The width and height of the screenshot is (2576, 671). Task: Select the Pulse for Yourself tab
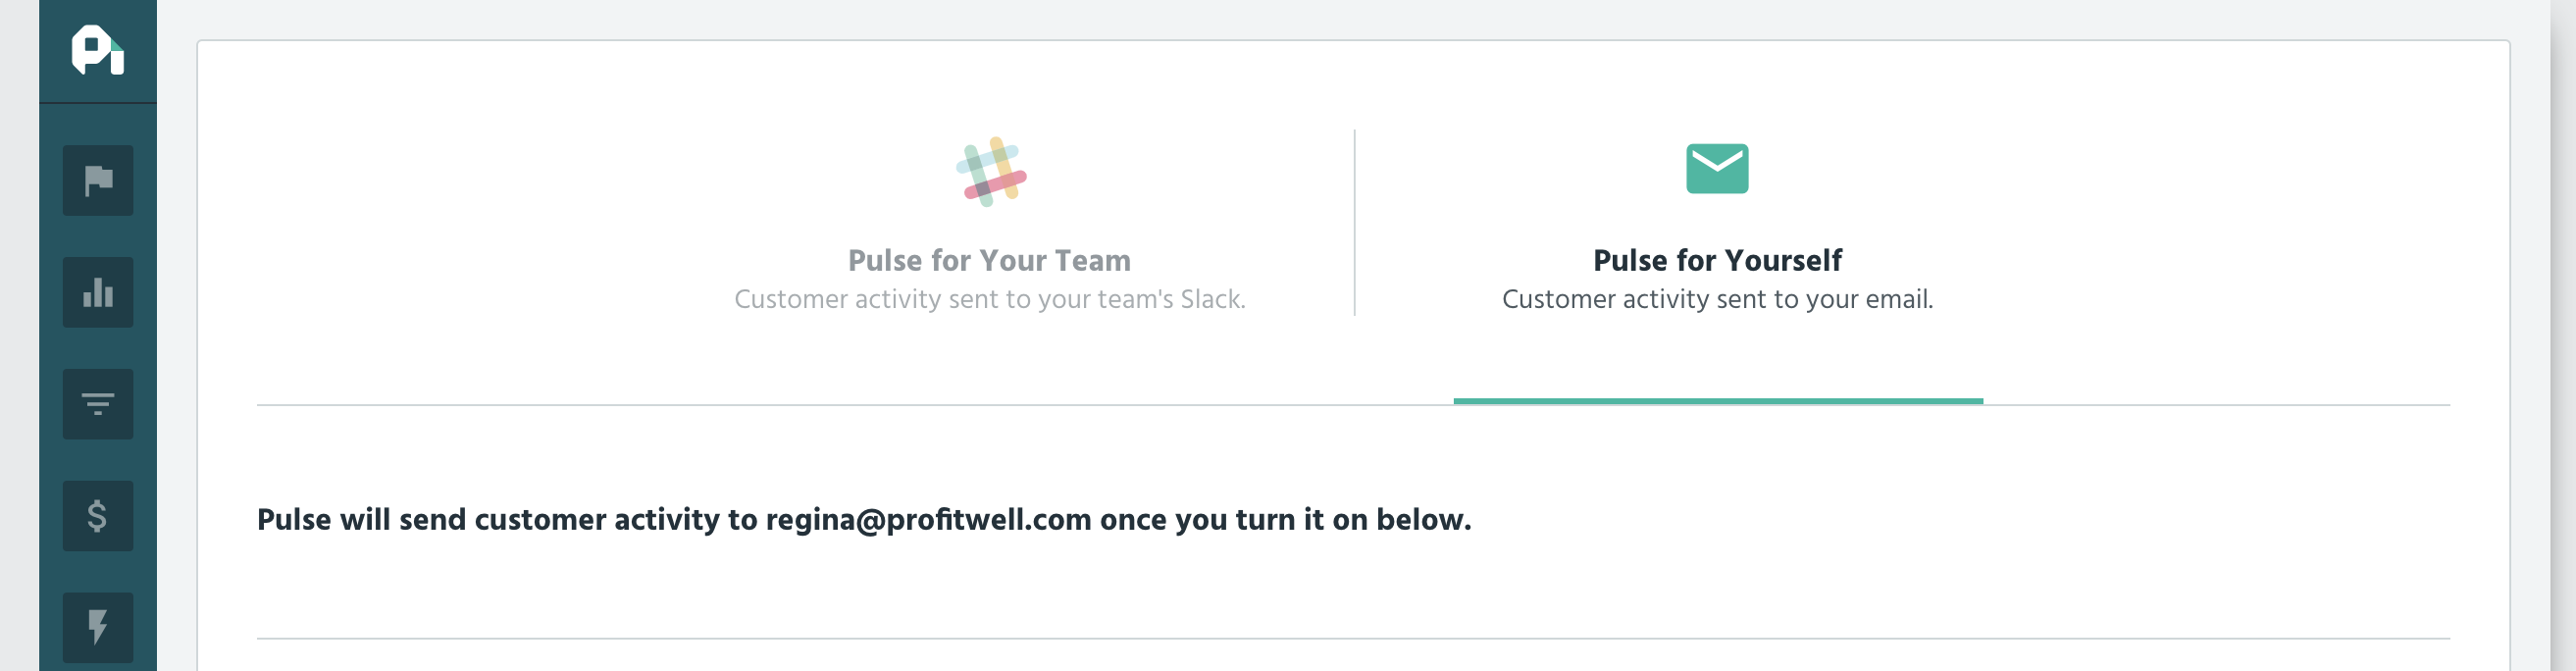[x=1717, y=260]
